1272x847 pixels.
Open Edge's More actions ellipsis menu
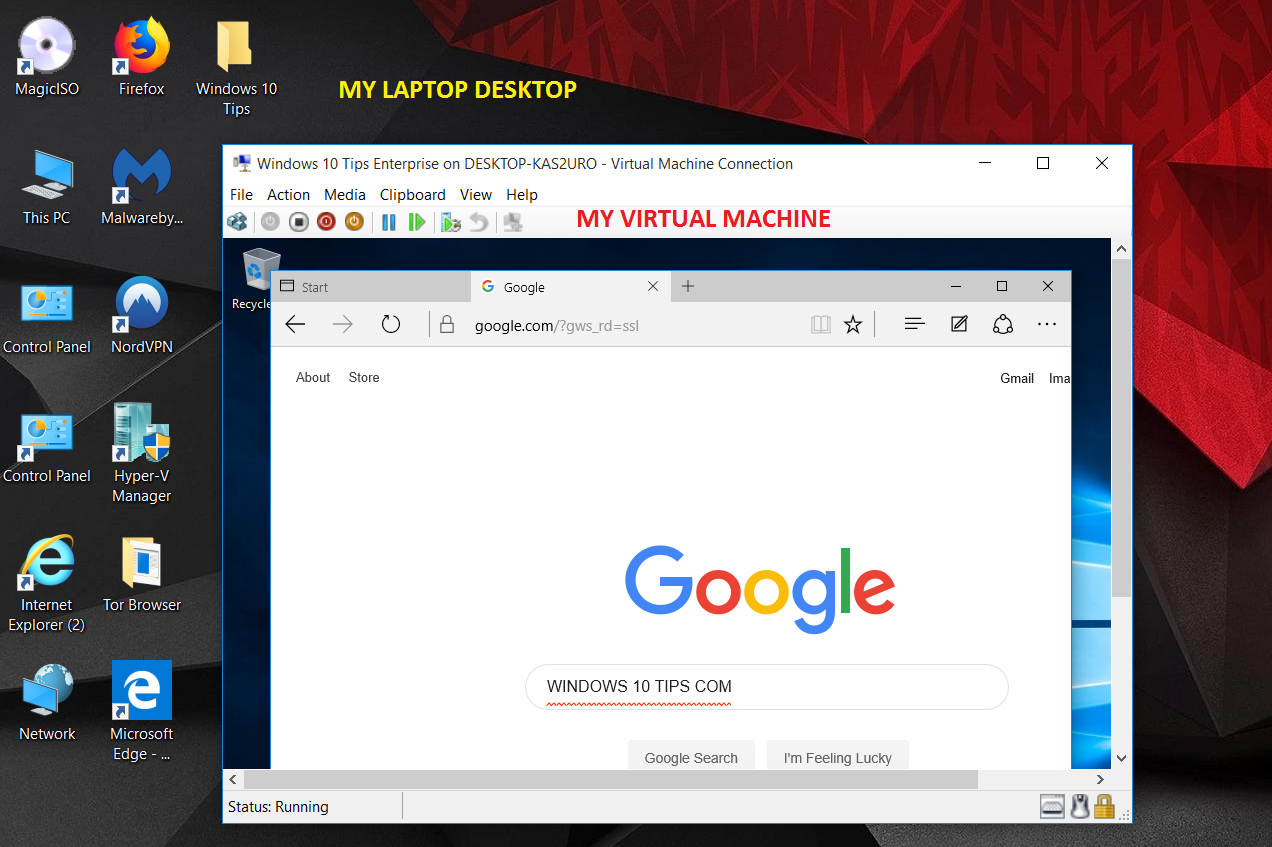click(1047, 324)
